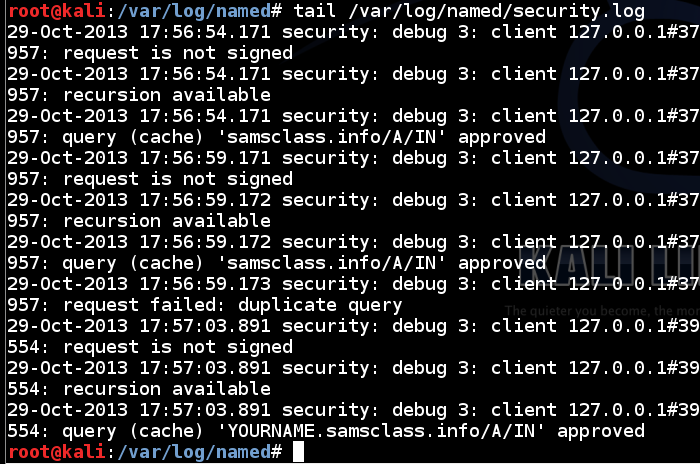Click the tail command word in the top line
The height and width of the screenshot is (464, 700).
[x=317, y=11]
